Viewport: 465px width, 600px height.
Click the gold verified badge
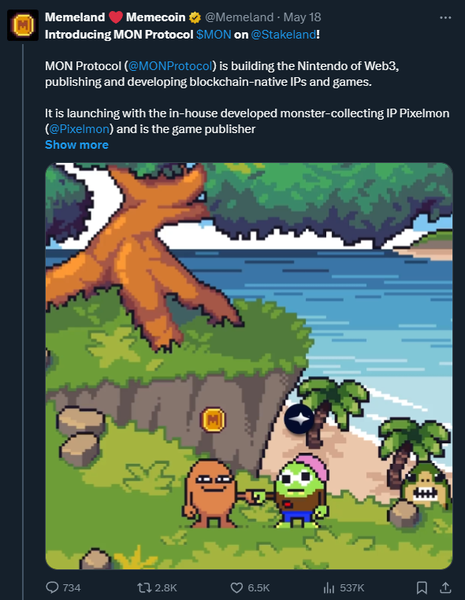195,17
